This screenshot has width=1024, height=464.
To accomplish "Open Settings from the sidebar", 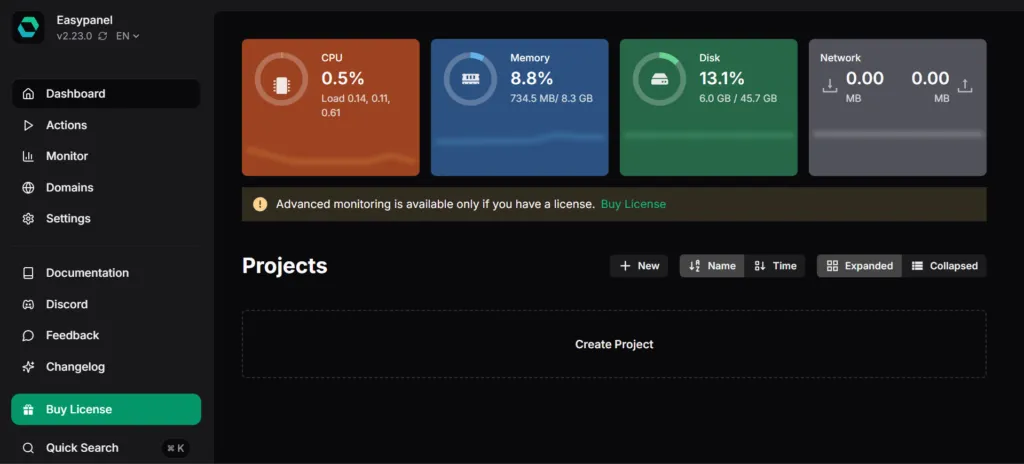I will [x=106, y=218].
